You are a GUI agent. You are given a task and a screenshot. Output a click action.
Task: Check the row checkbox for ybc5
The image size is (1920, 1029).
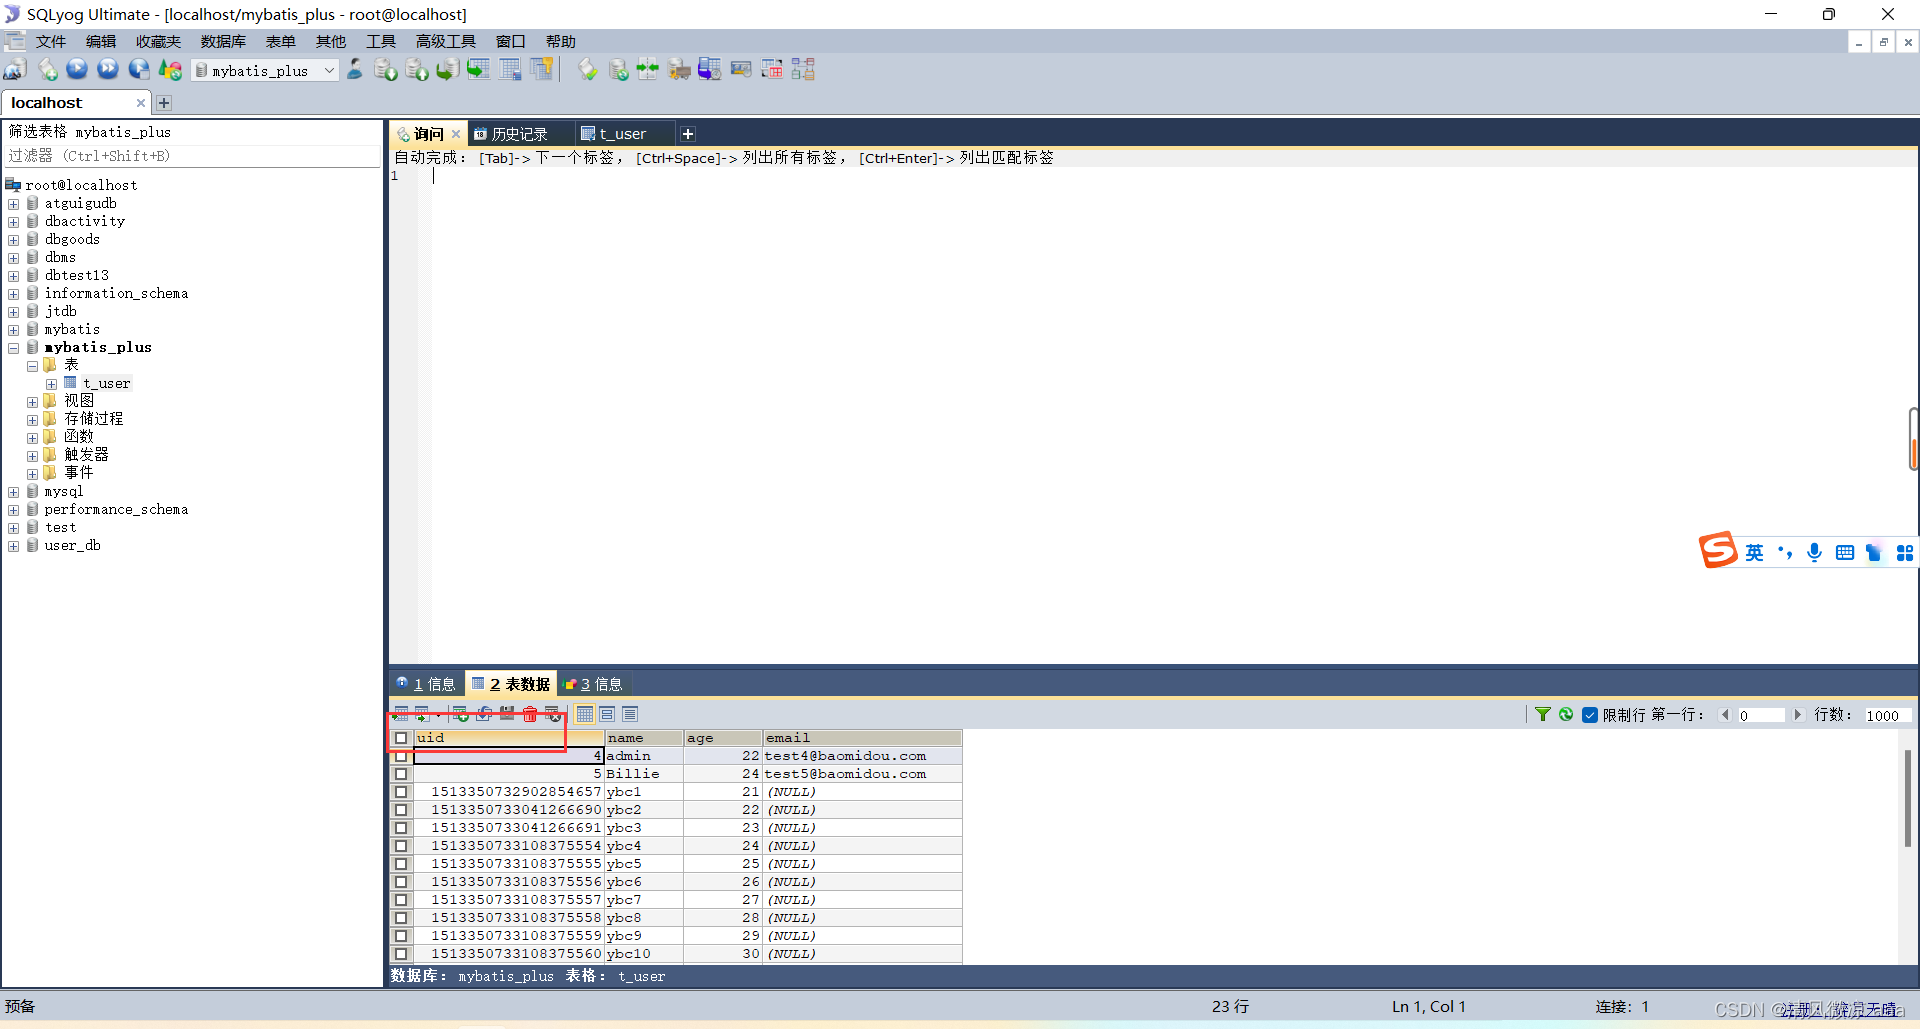pos(401,864)
